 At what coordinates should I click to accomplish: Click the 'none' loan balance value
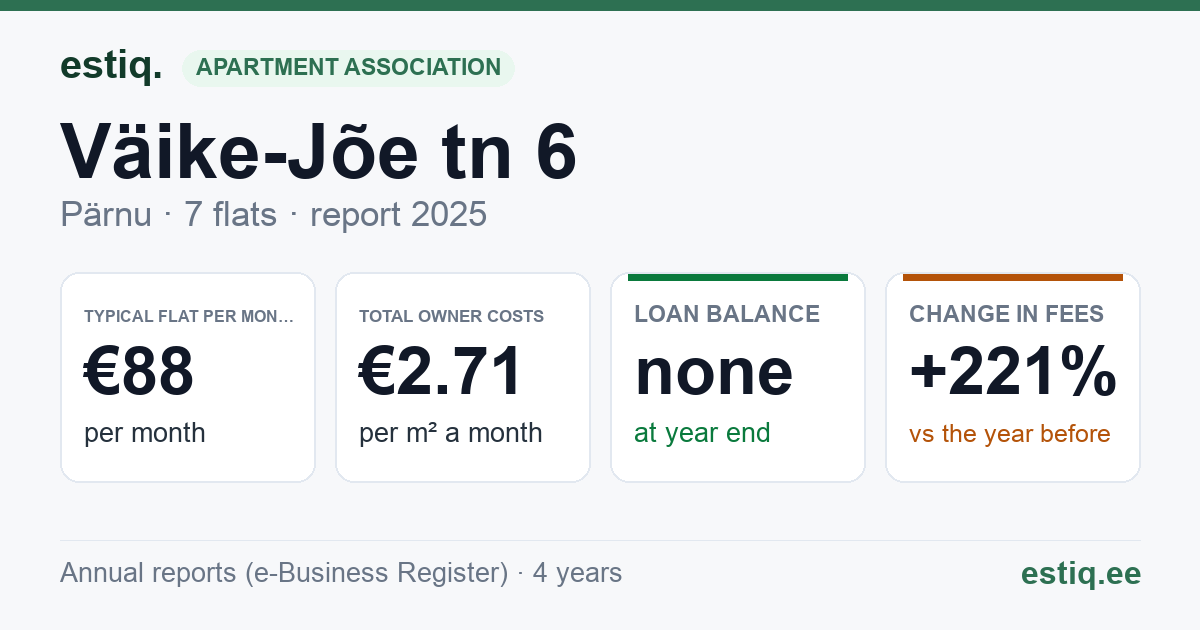(714, 371)
